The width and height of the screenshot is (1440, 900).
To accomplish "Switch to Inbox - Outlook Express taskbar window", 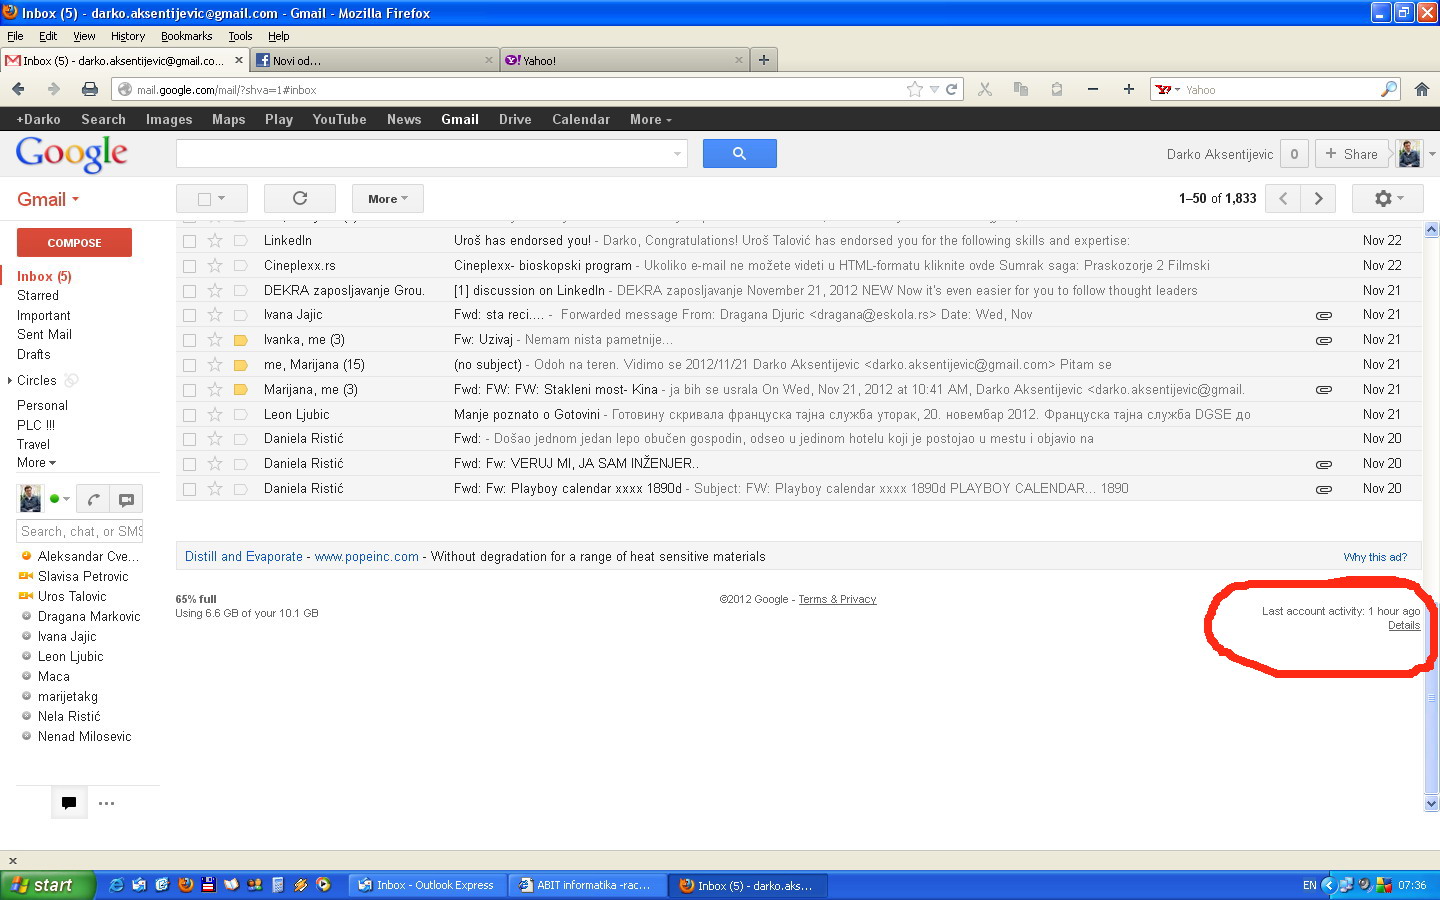I will pyautogui.click(x=428, y=885).
